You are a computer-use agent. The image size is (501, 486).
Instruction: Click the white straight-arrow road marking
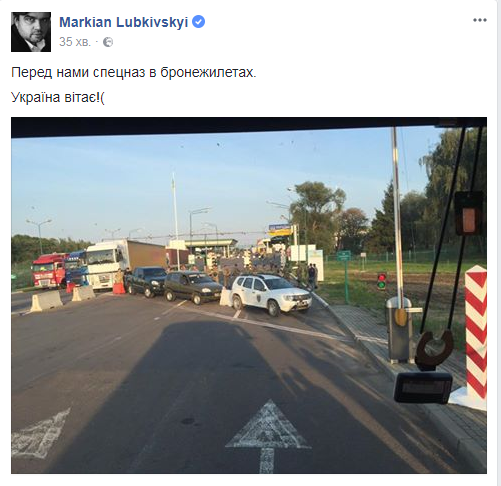click(x=268, y=435)
